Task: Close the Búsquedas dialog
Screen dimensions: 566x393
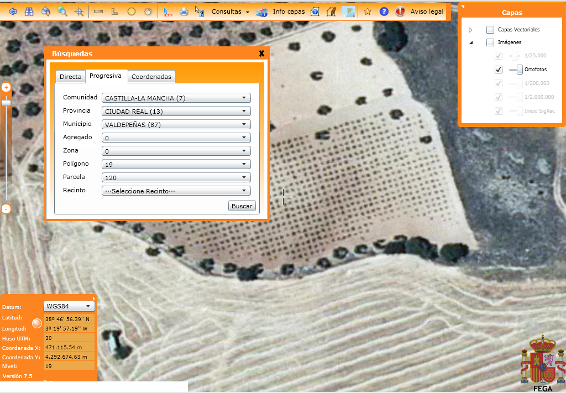Action: (x=262, y=53)
